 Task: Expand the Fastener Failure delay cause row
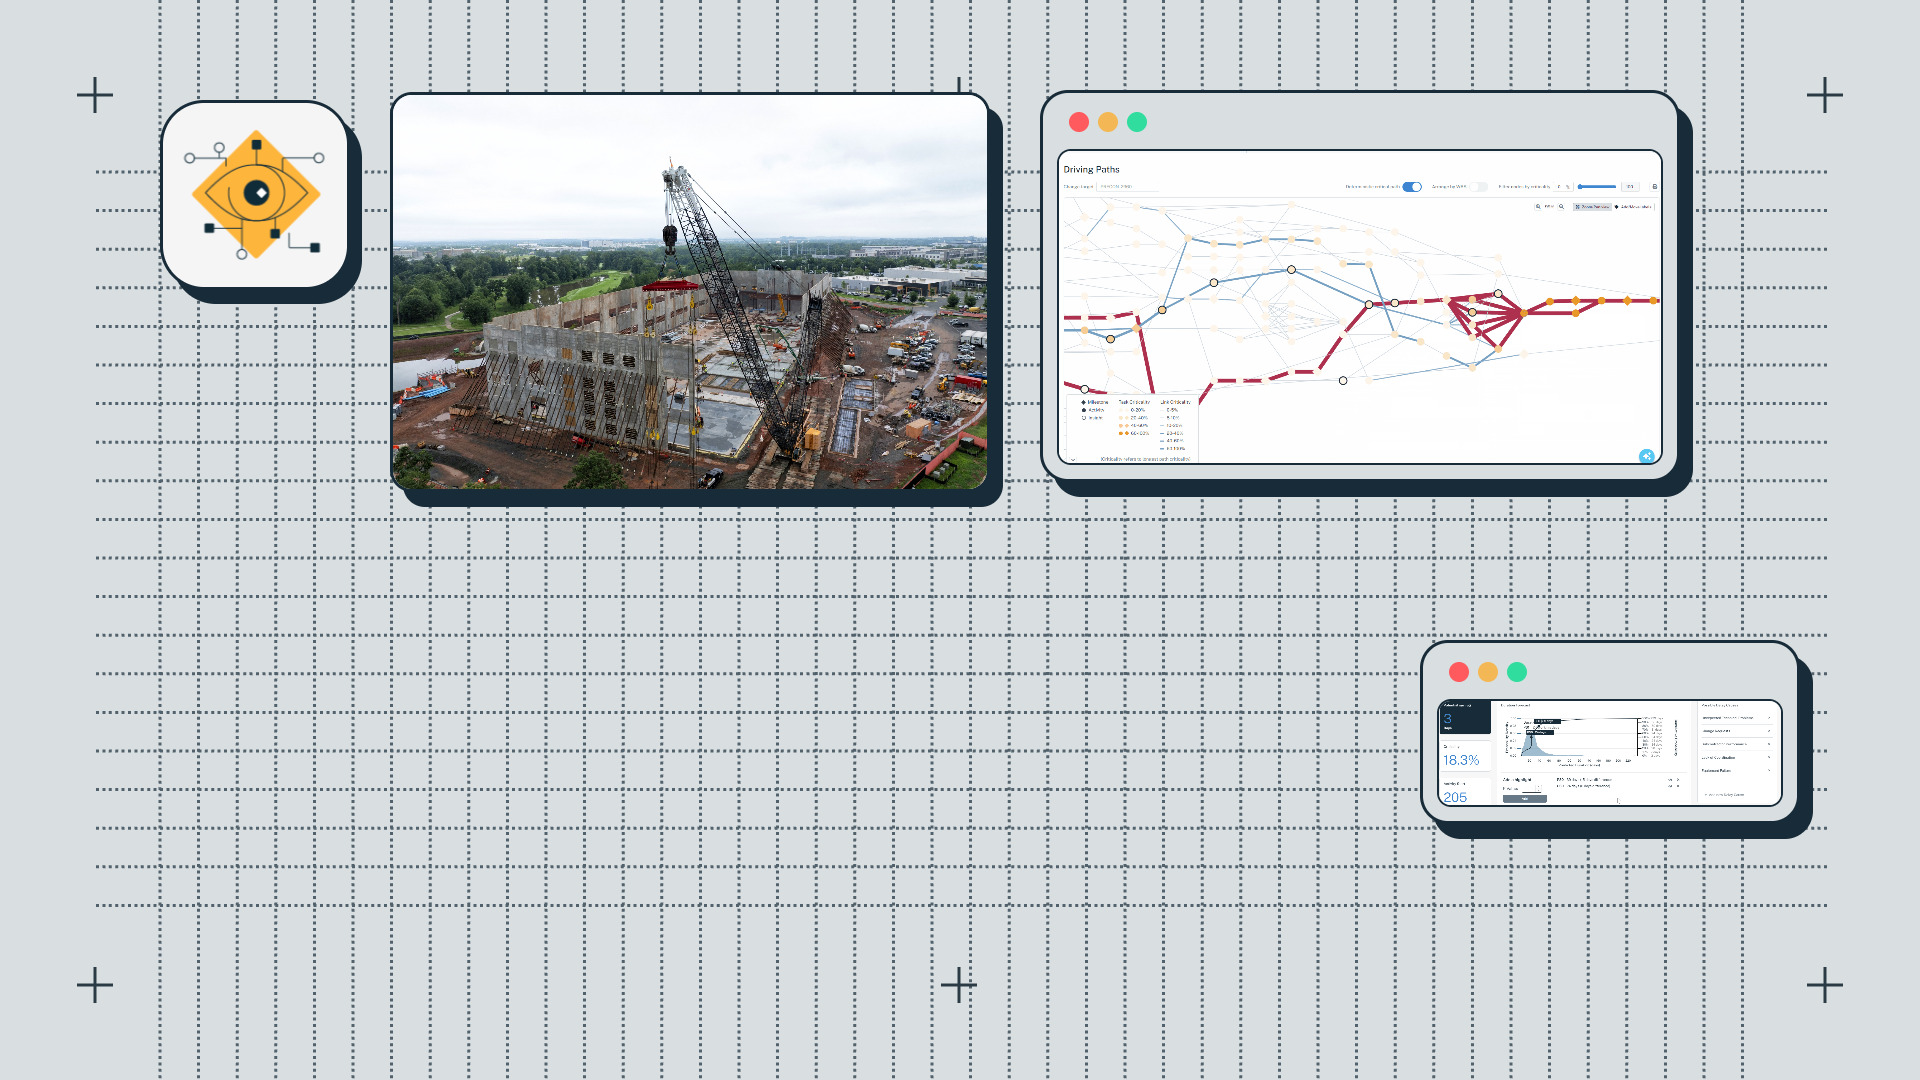click(x=1737, y=771)
